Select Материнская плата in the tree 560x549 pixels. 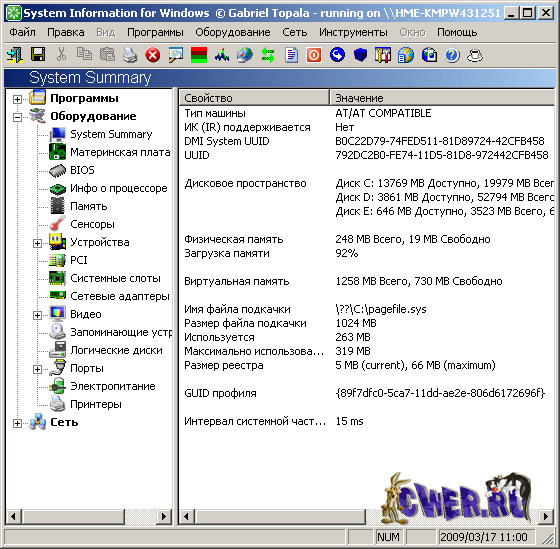[x=120, y=152]
